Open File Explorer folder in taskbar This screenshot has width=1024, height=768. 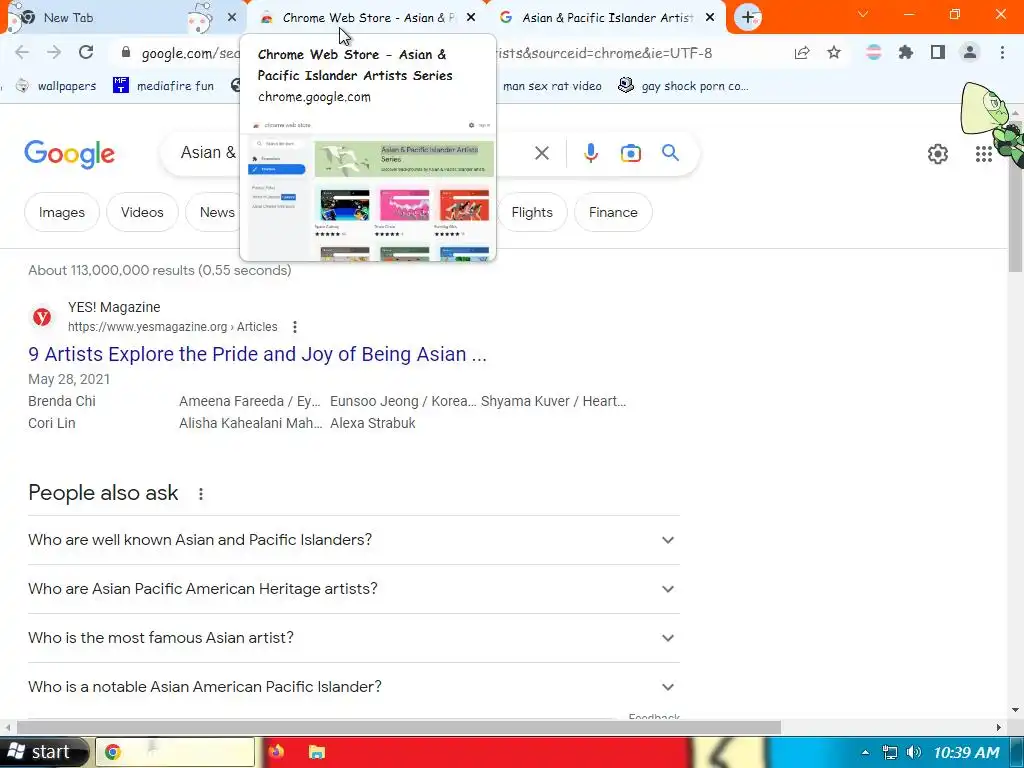pos(317,752)
